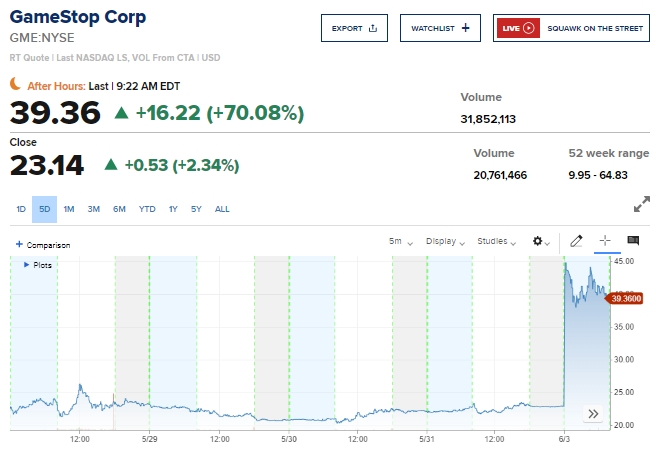
Task: Switch to the 1D time range
Action: coord(21,209)
